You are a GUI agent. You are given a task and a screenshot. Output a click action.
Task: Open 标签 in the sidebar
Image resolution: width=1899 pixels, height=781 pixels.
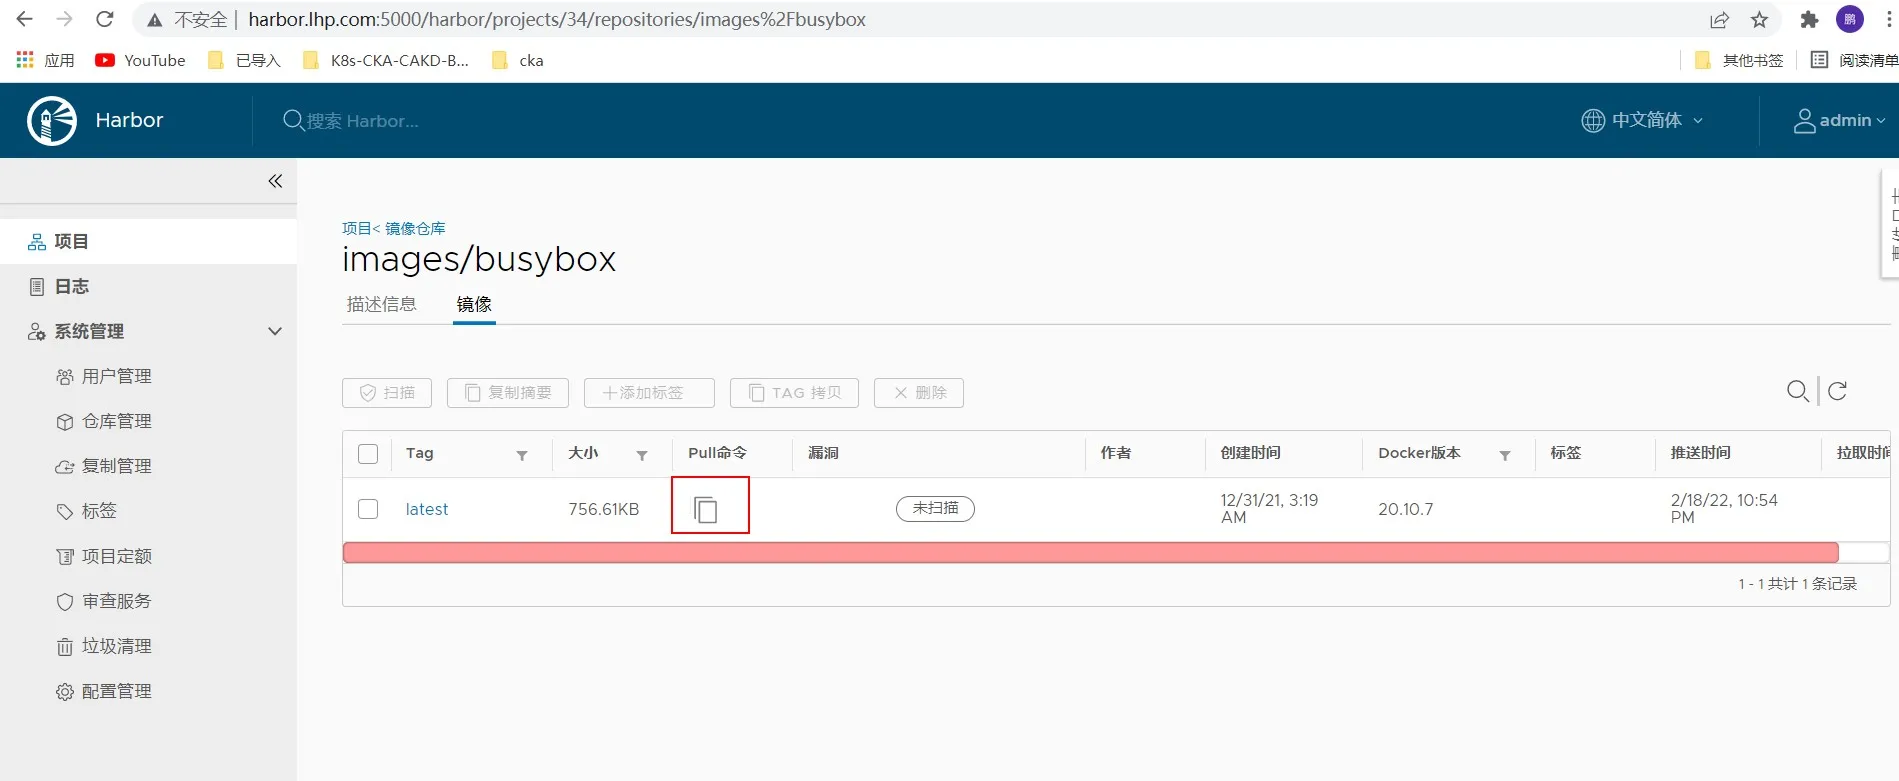(x=87, y=511)
